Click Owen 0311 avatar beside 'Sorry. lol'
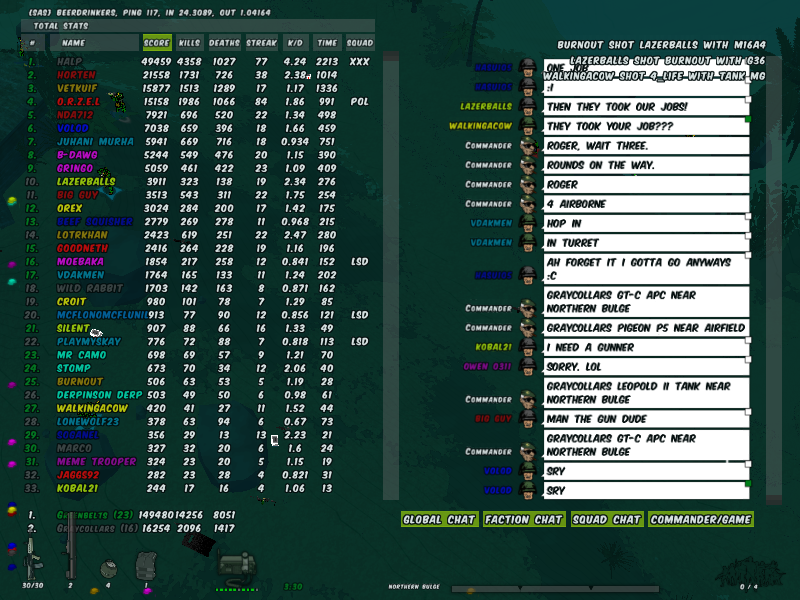The height and width of the screenshot is (600, 800). [x=528, y=366]
